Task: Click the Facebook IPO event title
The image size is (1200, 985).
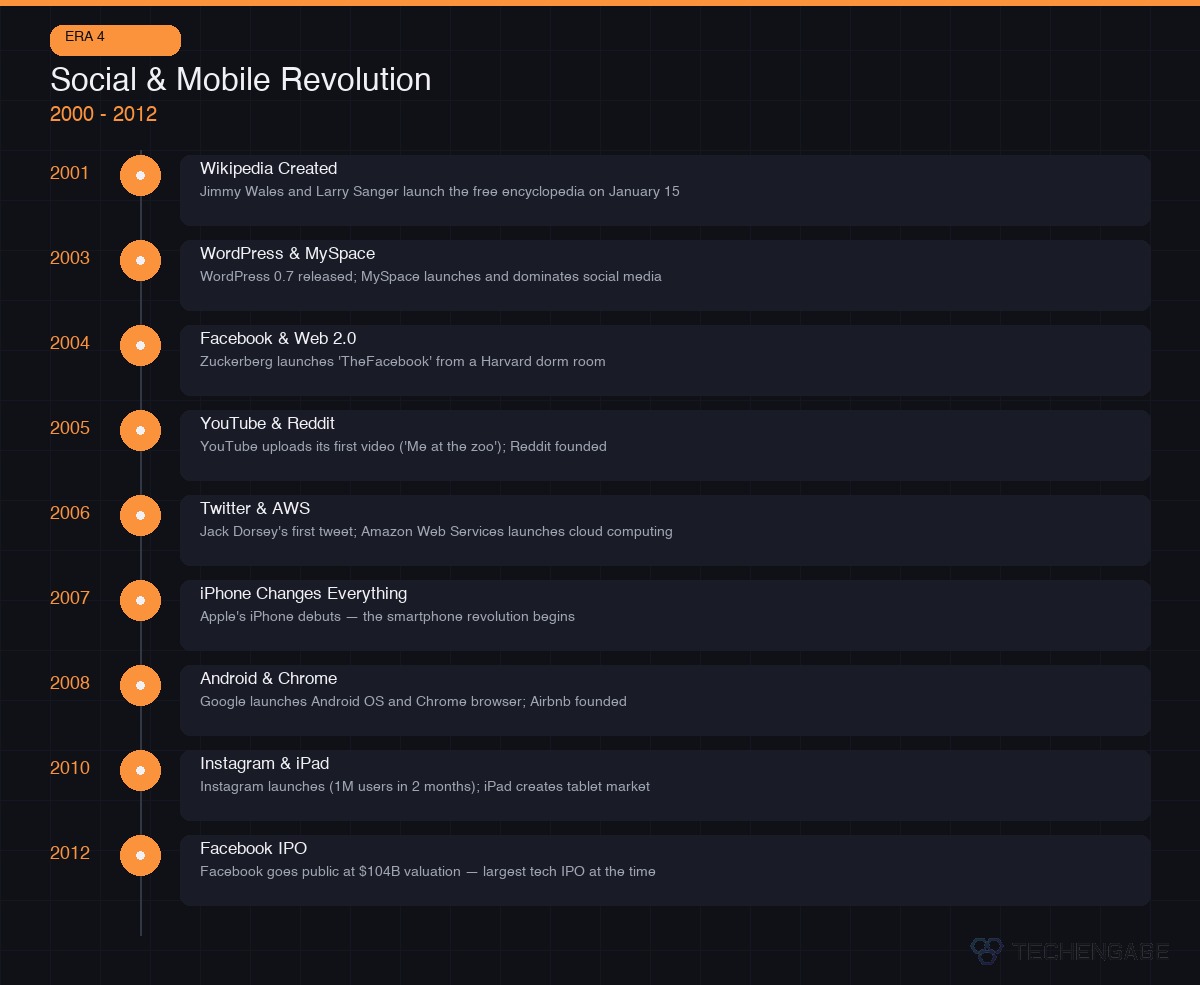Action: pos(253,849)
